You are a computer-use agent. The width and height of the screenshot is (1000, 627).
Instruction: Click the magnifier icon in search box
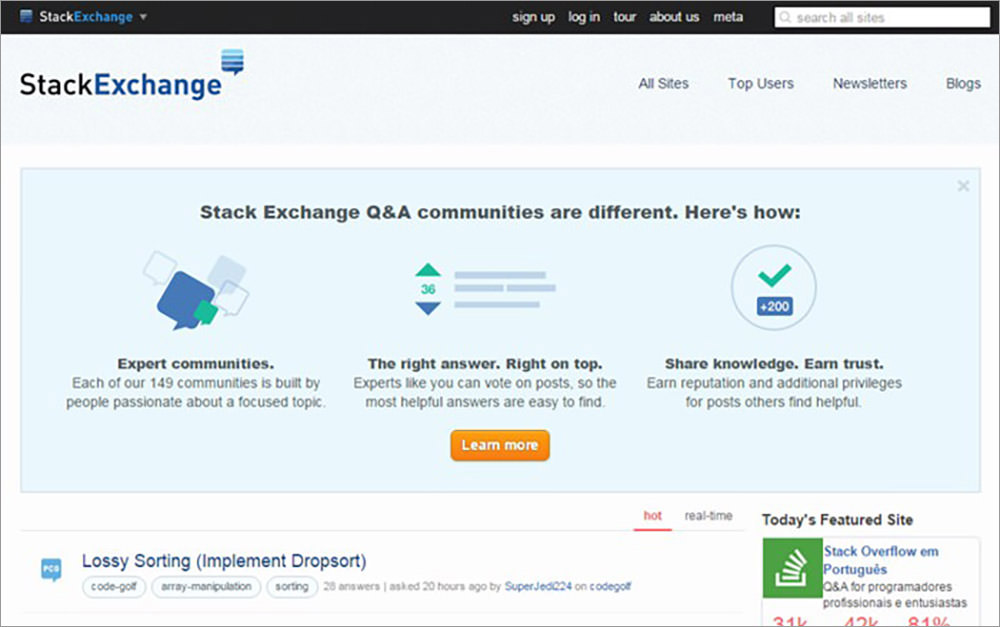coord(785,17)
